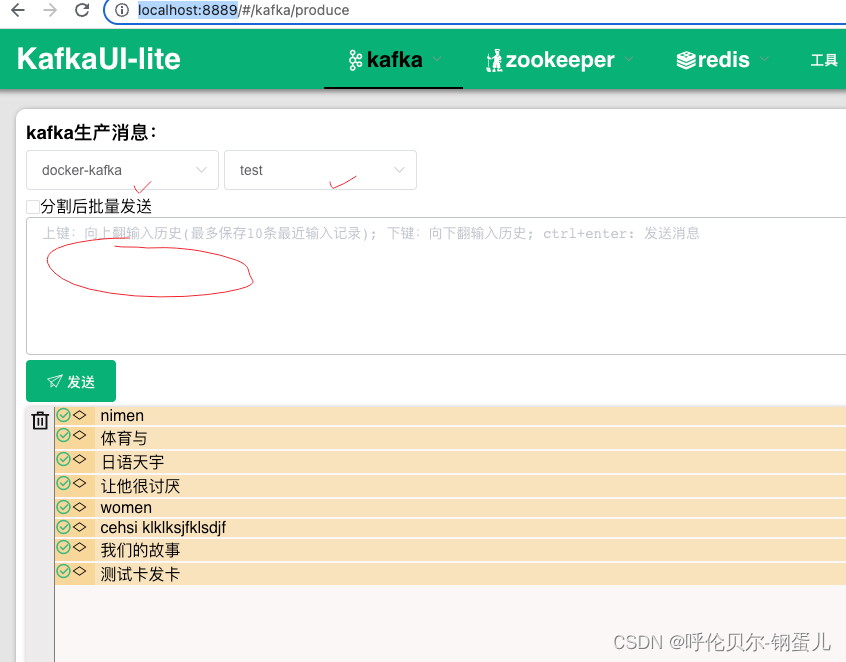Click the browser back arrow
This screenshot has width=846, height=662.
(18, 10)
